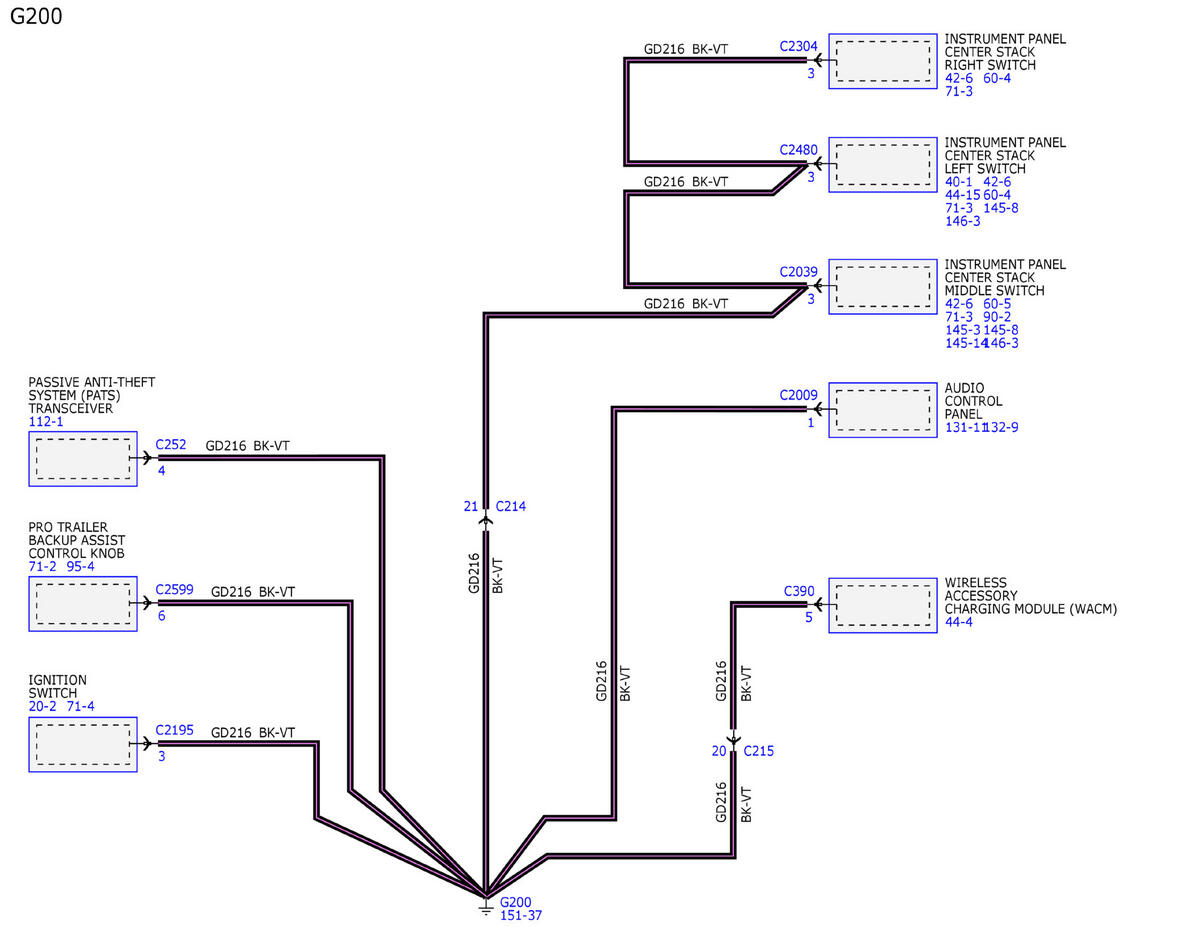Select the "WIRELESS ACCESSORY CHARGING MODULE (WACM)" label
The image size is (1200, 927).
pyautogui.click(x=1031, y=596)
